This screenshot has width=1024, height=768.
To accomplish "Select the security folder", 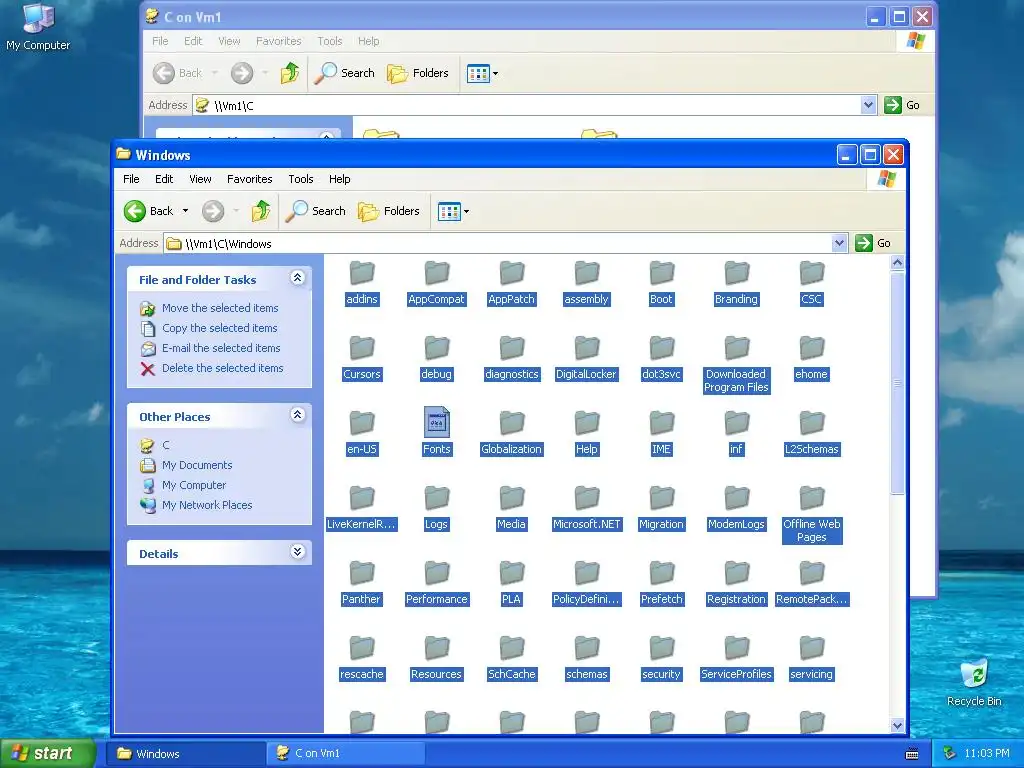I will click(662, 660).
